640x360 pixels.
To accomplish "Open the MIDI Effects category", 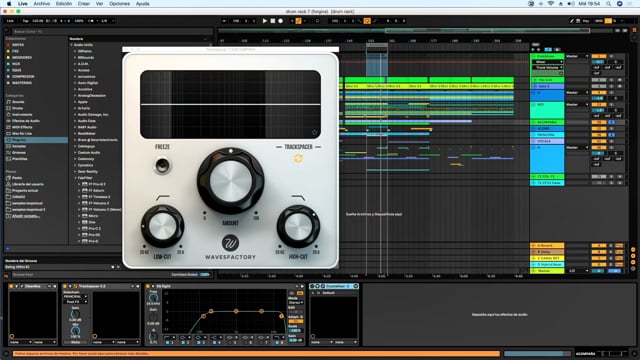I will (x=22, y=127).
